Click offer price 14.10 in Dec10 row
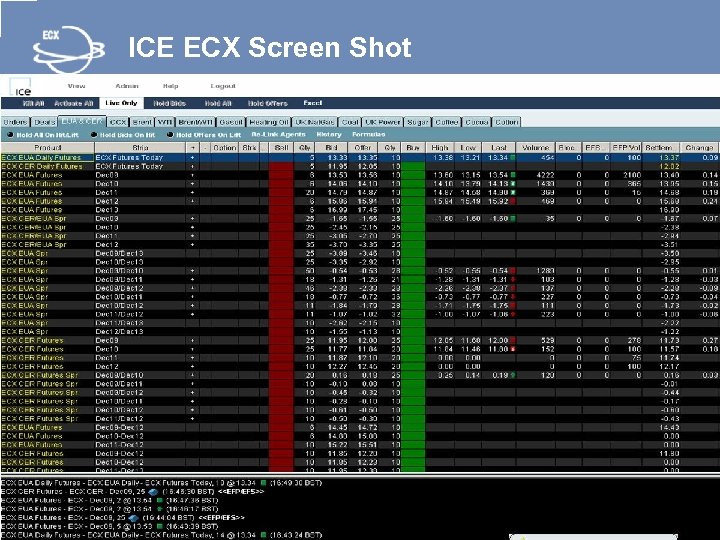 (x=367, y=184)
